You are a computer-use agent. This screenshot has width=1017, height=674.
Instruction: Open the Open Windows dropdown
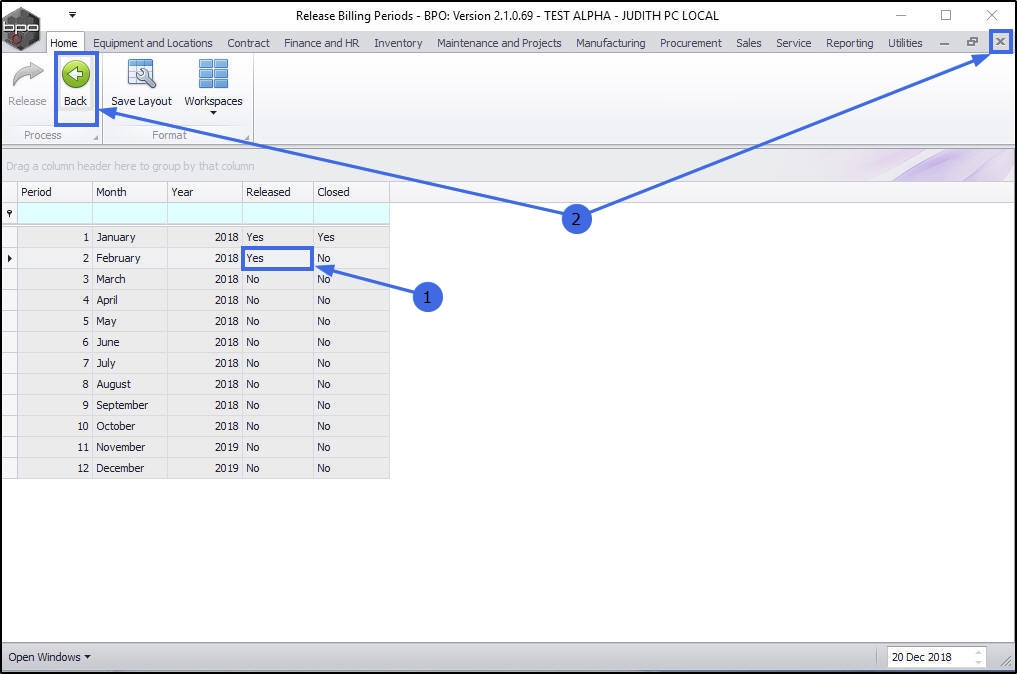(49, 657)
